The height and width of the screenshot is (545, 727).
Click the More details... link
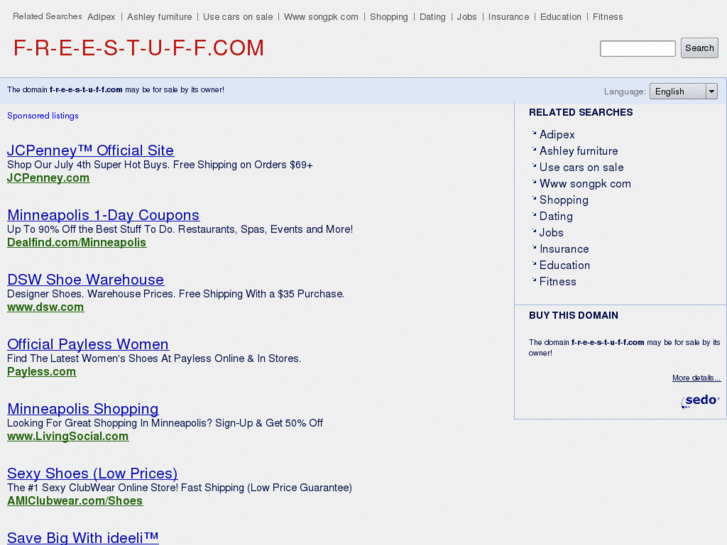tap(696, 378)
